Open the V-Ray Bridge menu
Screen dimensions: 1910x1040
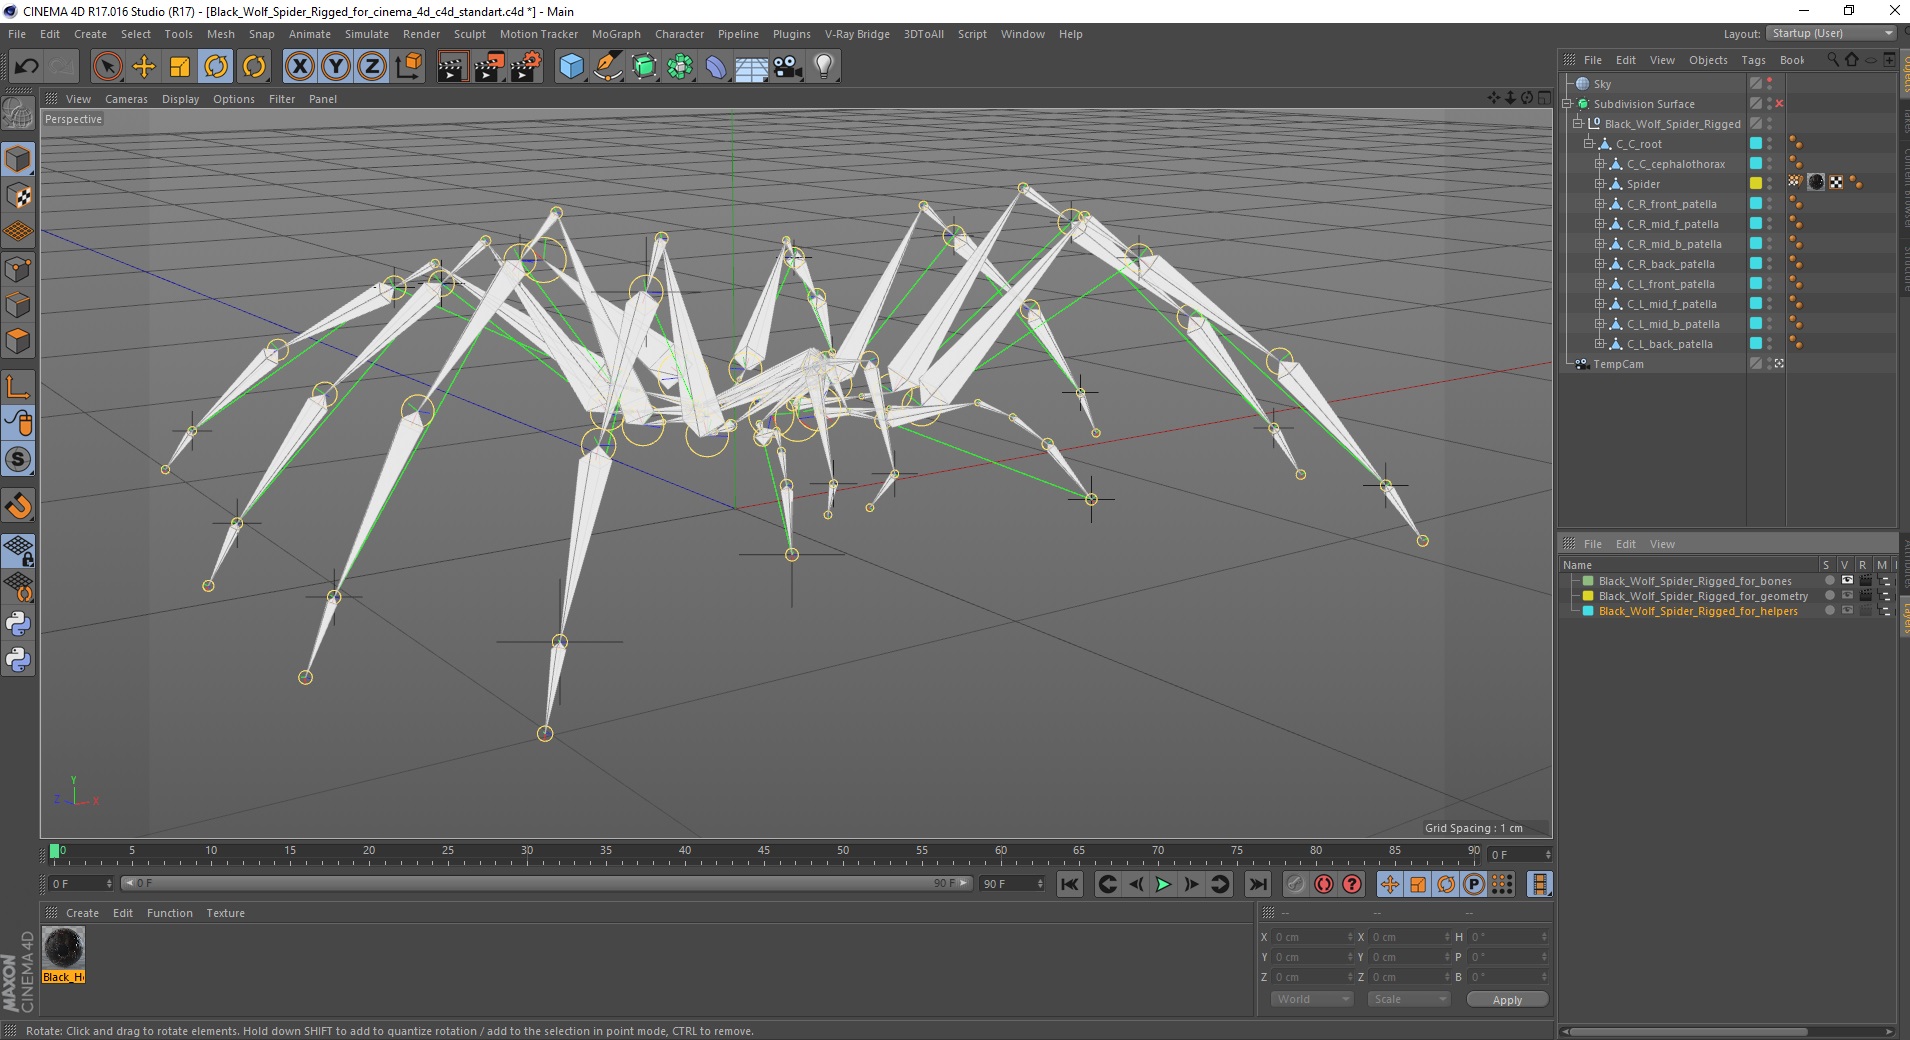point(857,34)
